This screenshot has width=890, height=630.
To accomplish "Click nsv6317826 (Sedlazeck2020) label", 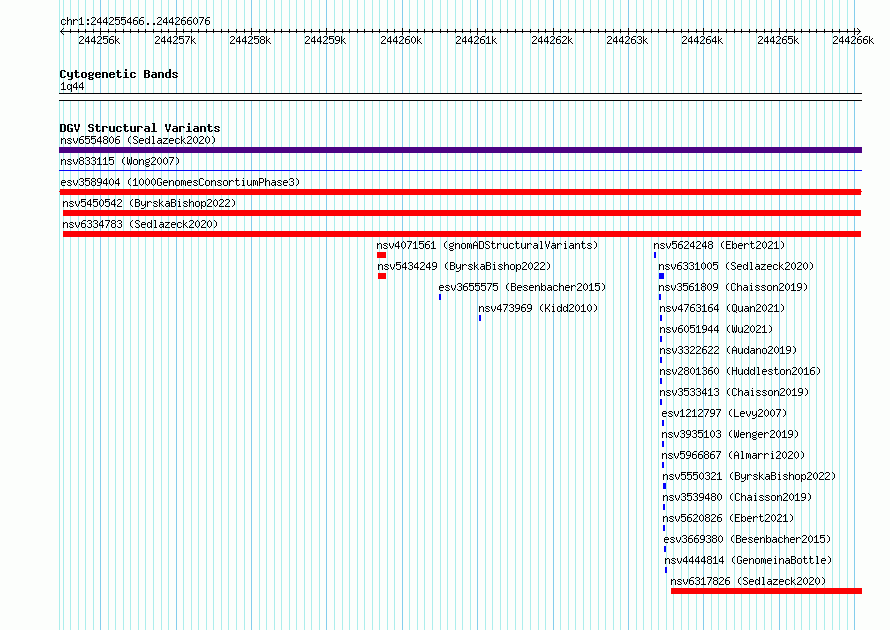I will click(x=748, y=581).
